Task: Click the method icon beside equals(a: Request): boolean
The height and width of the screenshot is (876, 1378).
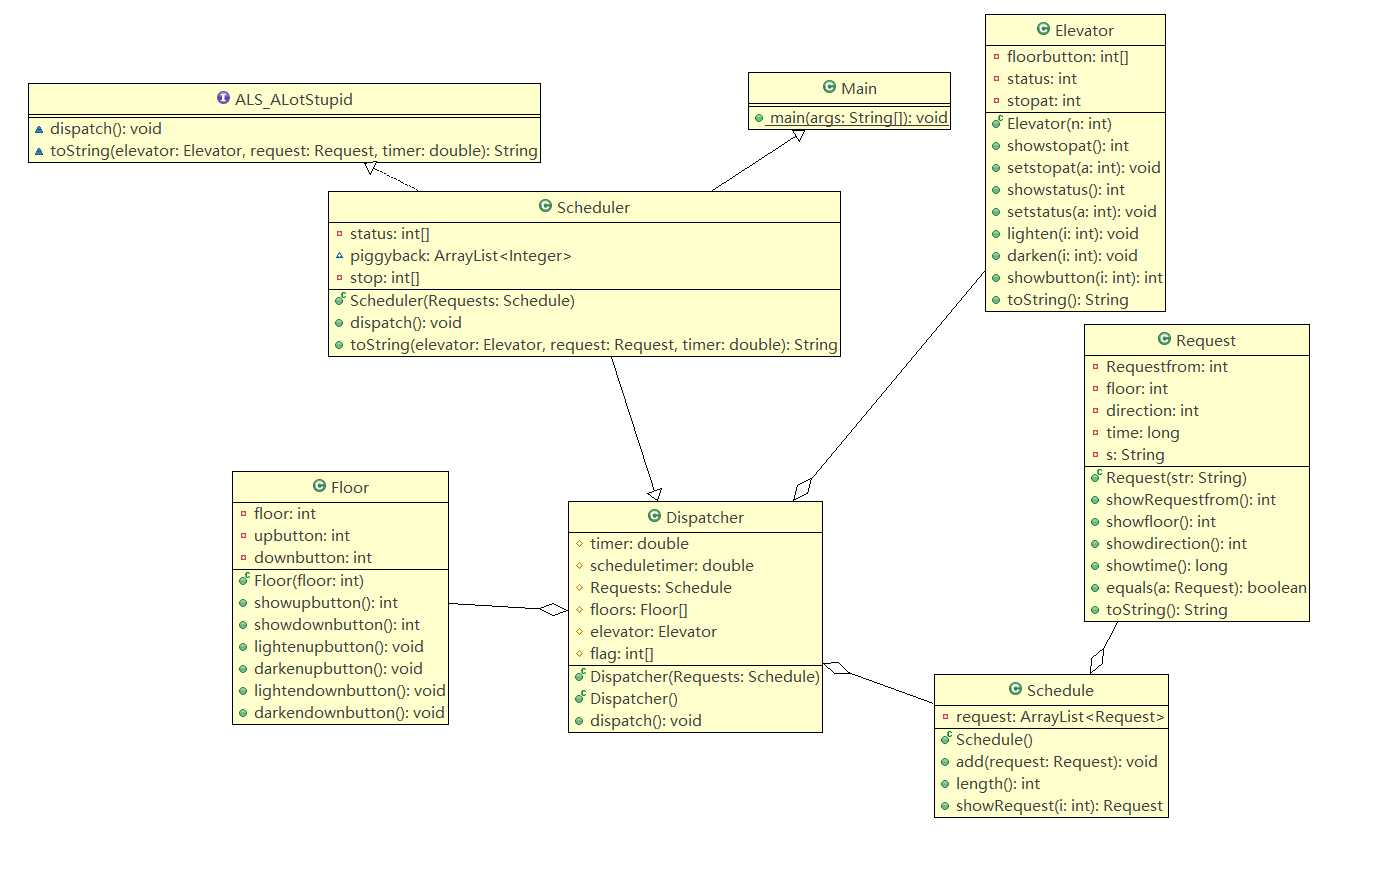Action: click(1095, 588)
